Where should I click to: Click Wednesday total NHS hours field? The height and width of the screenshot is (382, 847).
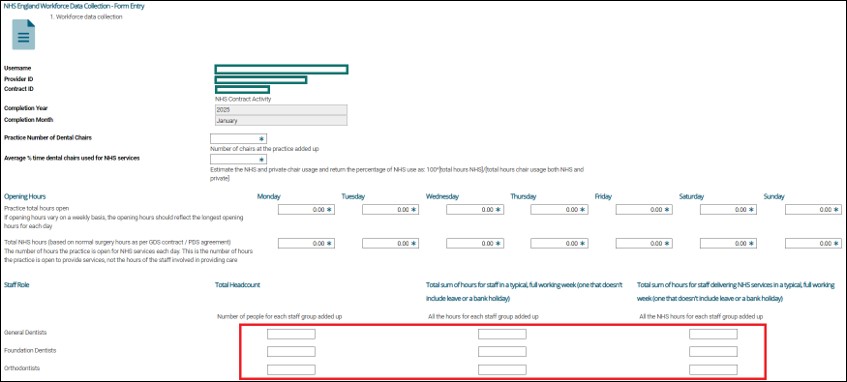pos(475,244)
